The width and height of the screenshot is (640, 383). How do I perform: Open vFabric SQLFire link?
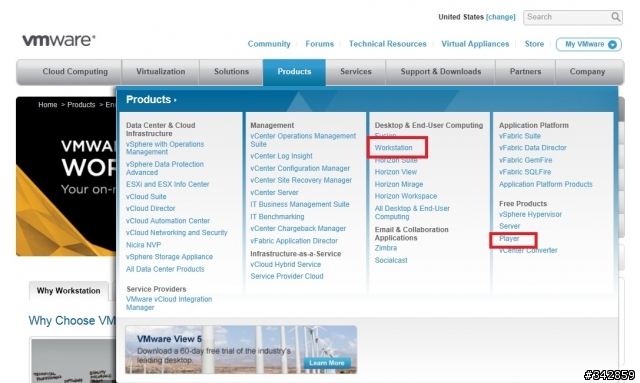click(525, 172)
